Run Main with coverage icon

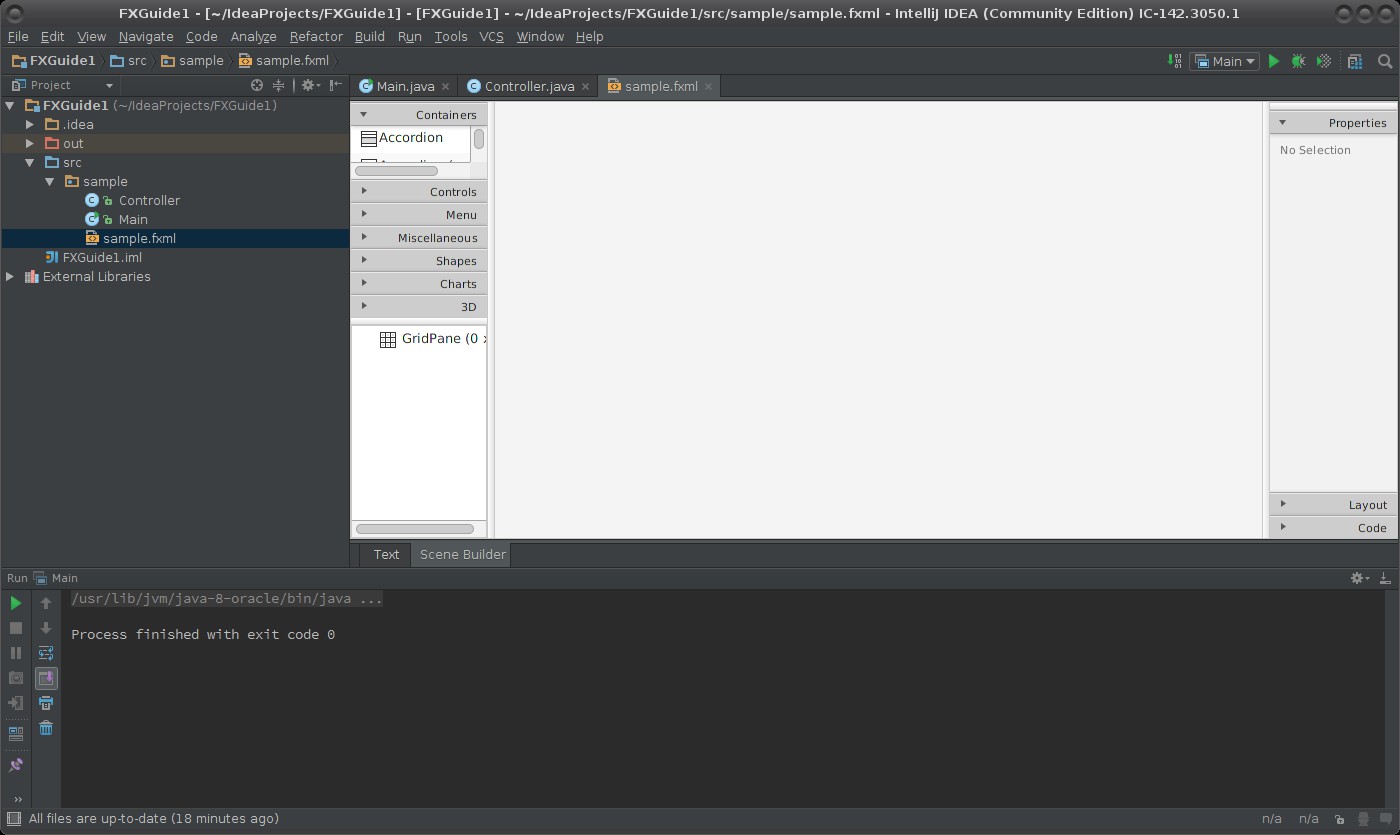(1322, 61)
